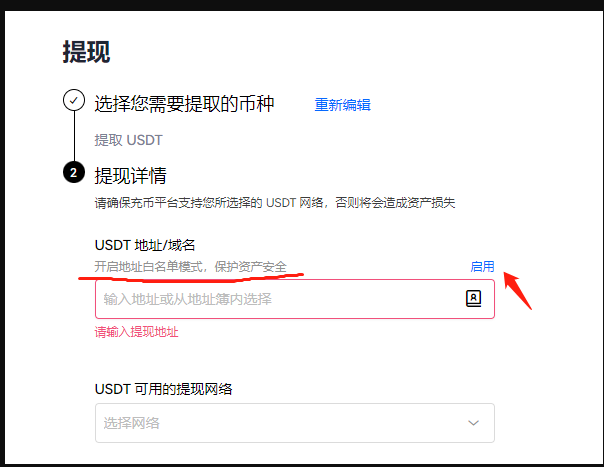Screen dimensions: 604x467
Task: Click the USDT 地址/域名 field label
Action: tap(145, 245)
